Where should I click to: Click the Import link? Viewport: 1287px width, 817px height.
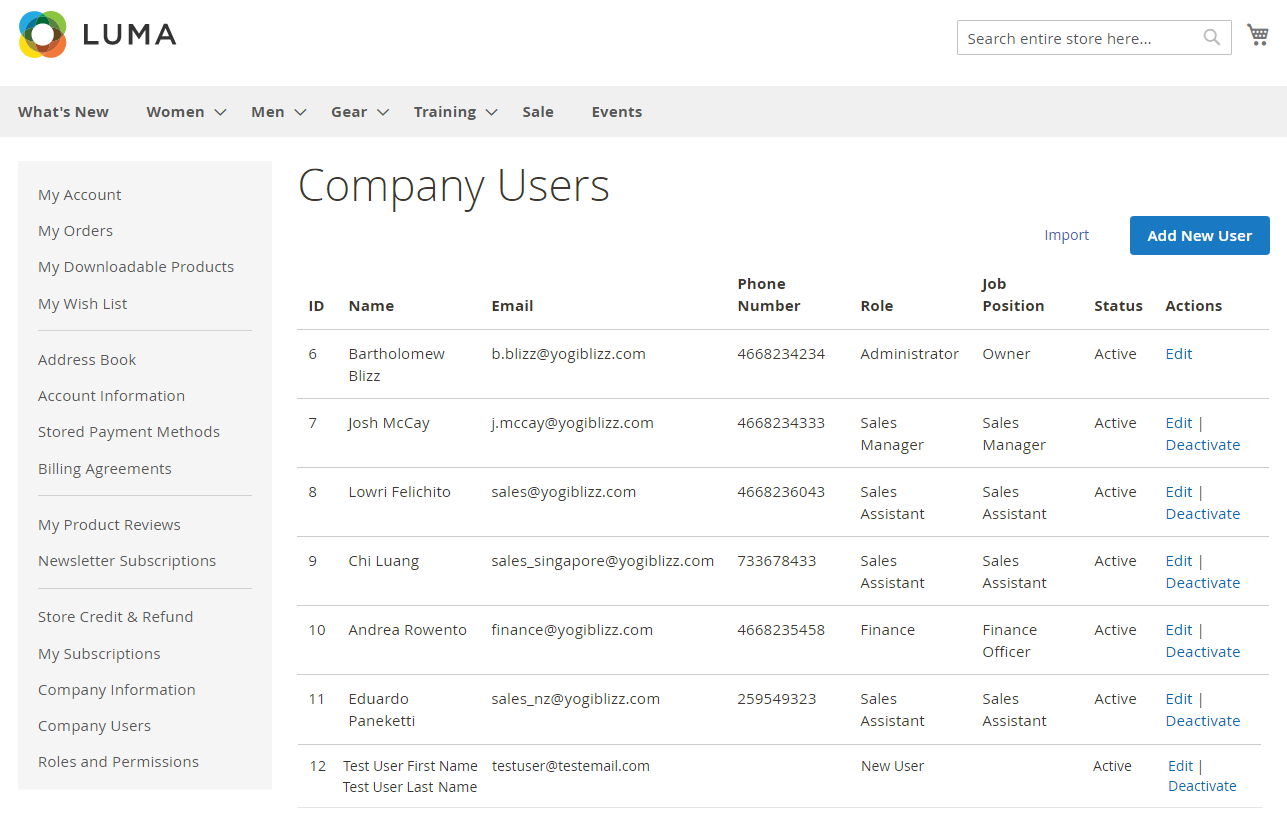click(1067, 235)
